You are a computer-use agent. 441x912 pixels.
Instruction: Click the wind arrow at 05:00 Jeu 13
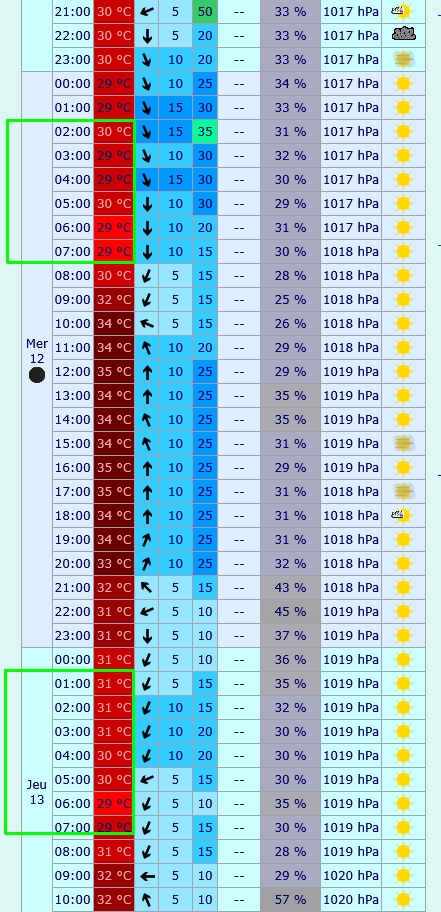click(x=147, y=779)
